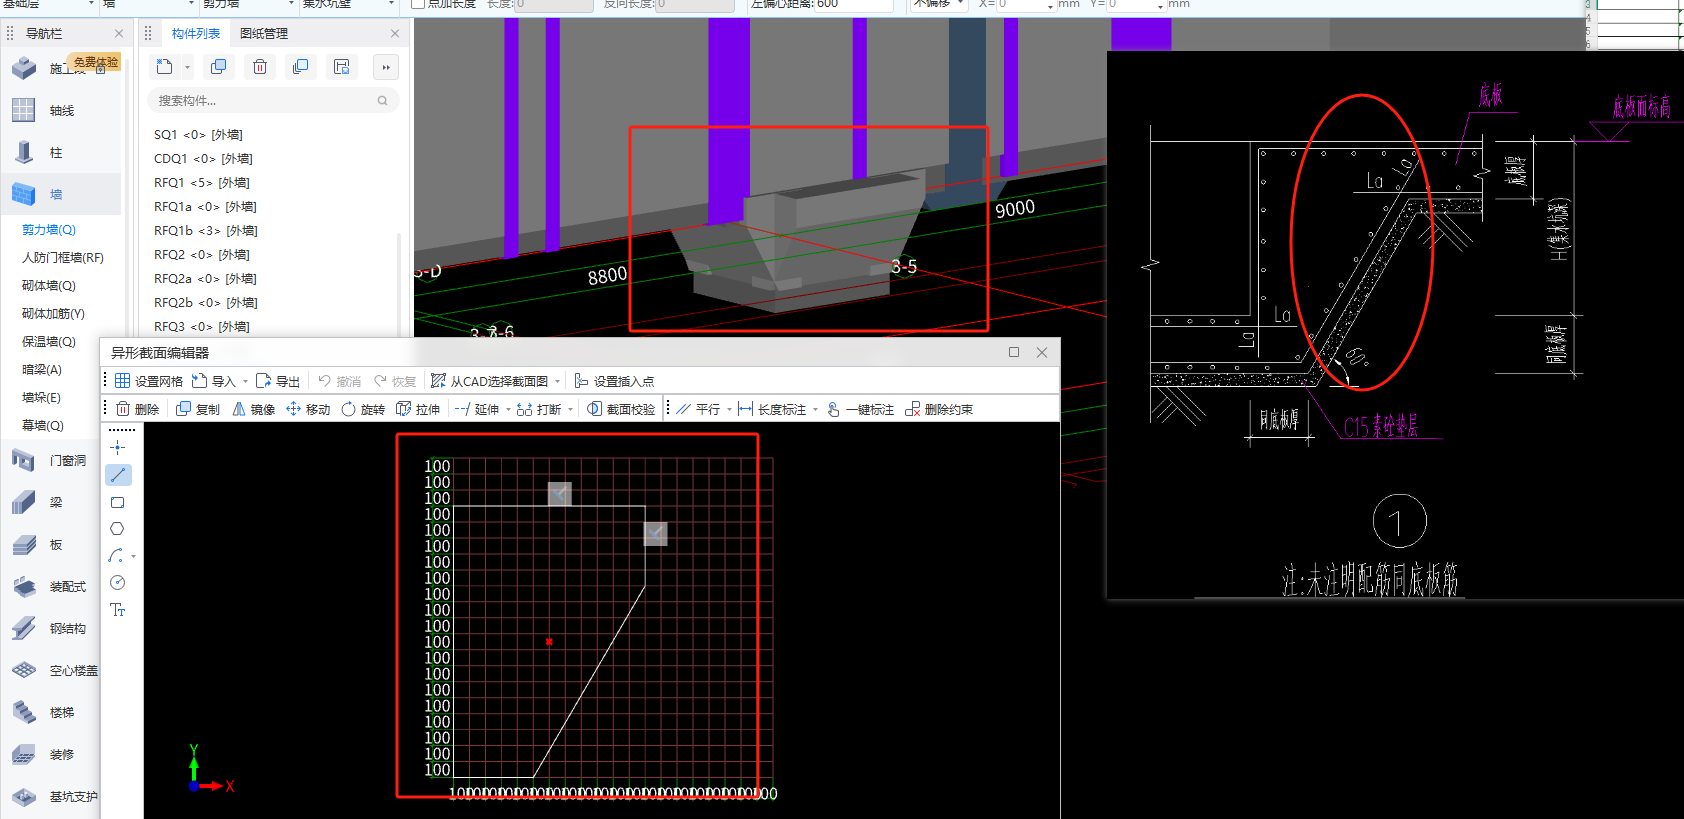1684x819 pixels.
Task: Expand the arc tool dropdown
Action: 133,557
